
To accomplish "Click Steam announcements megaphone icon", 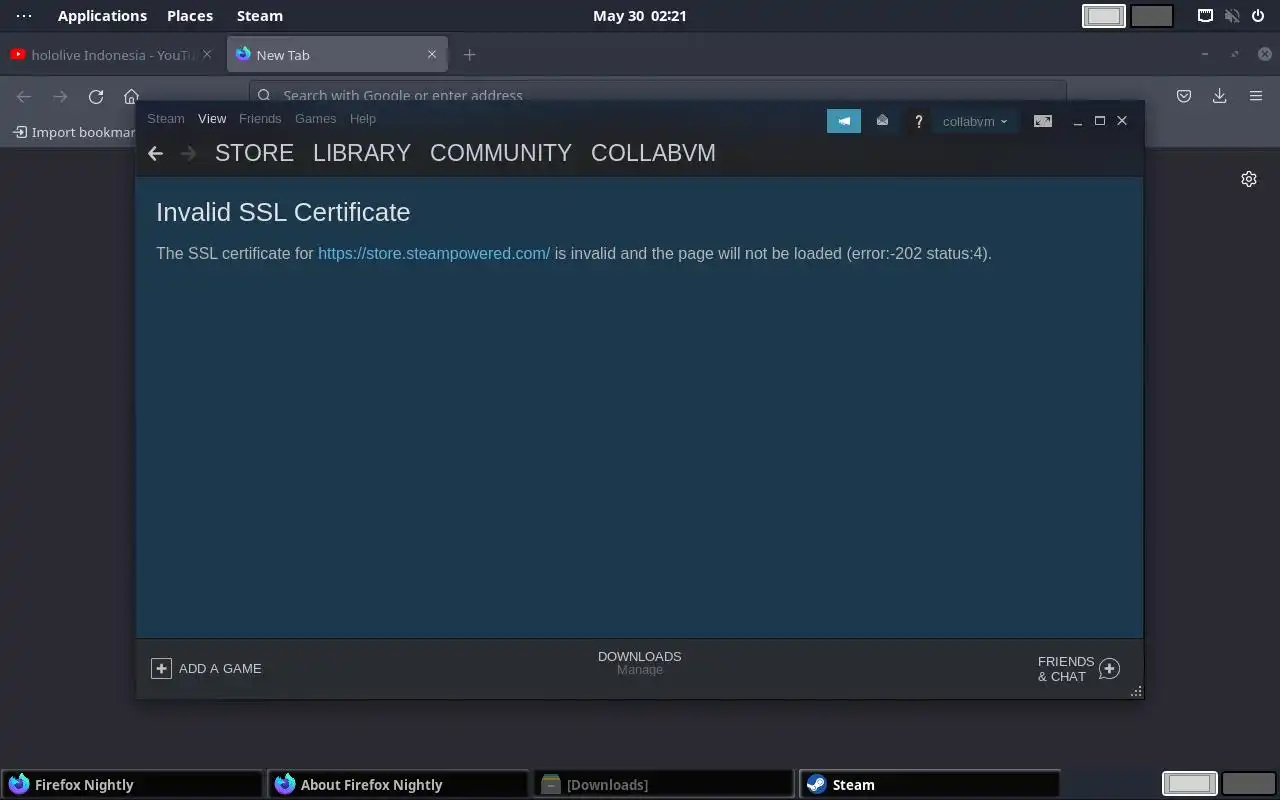I will [844, 121].
